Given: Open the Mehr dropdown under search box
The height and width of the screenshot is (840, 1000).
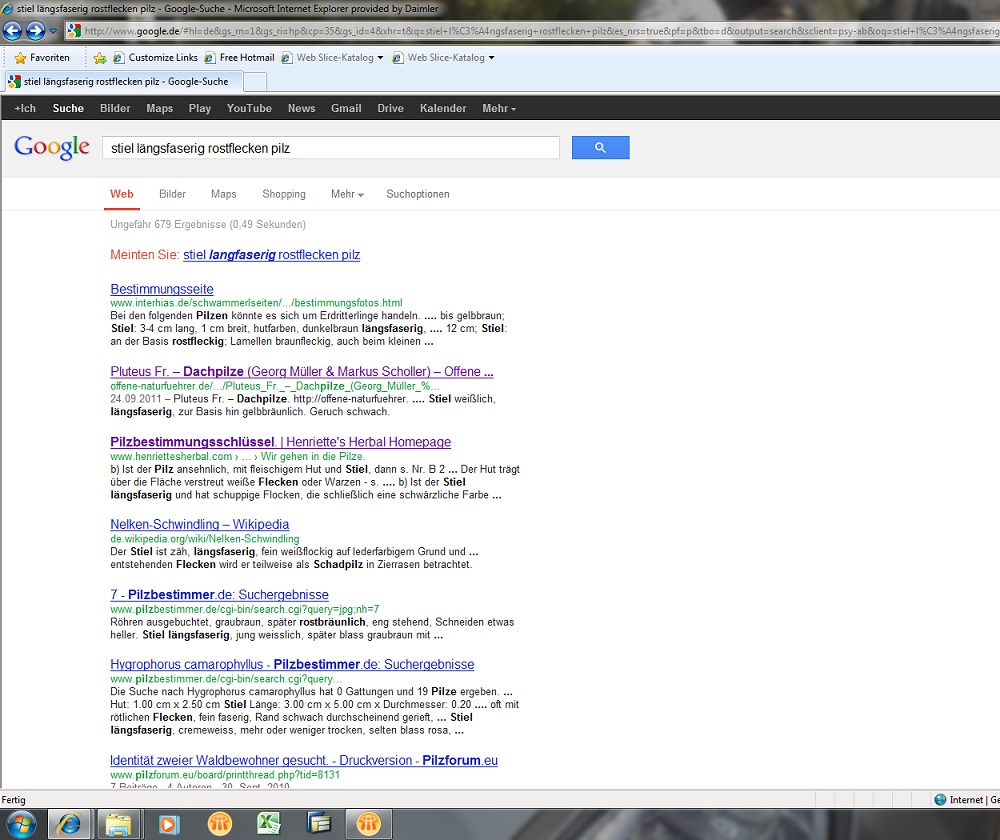Looking at the screenshot, I should coord(347,194).
